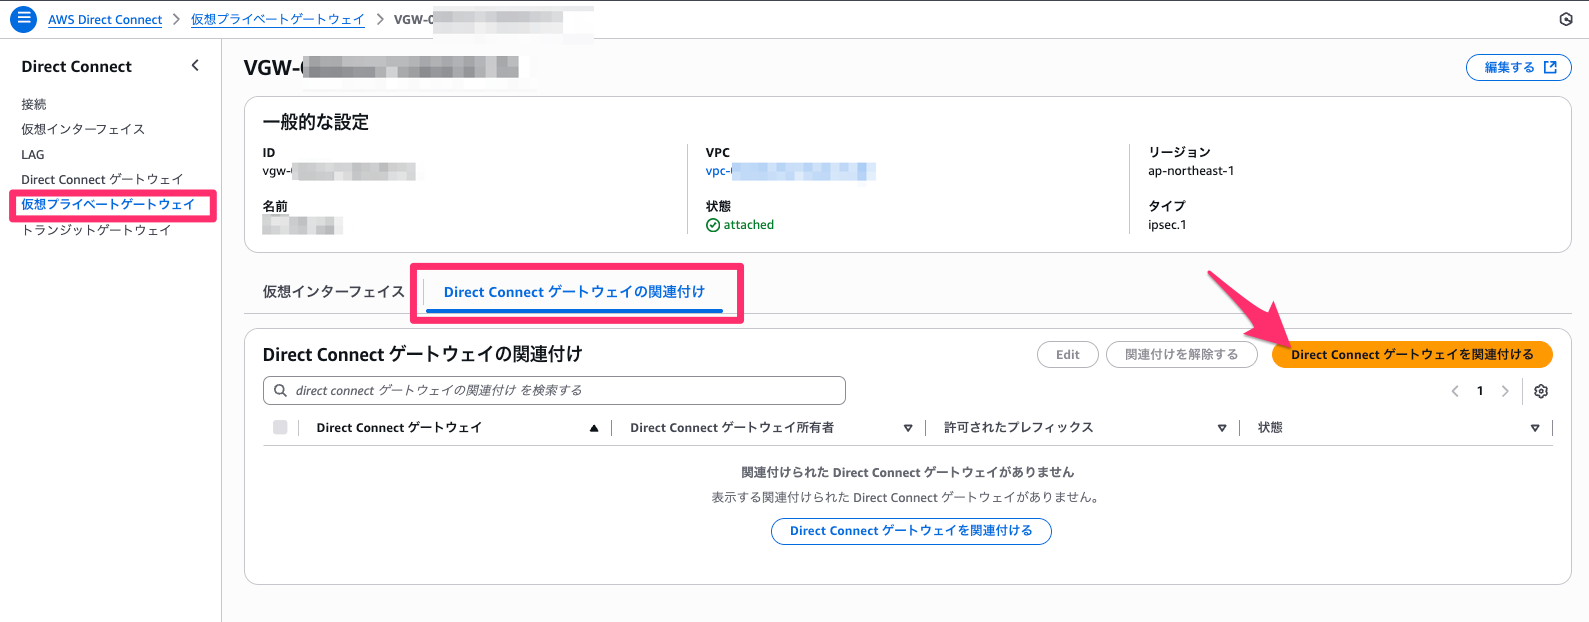This screenshot has width=1589, height=622.
Task: Open トランジットゲートウェイ sidebar item
Action: pos(96,230)
